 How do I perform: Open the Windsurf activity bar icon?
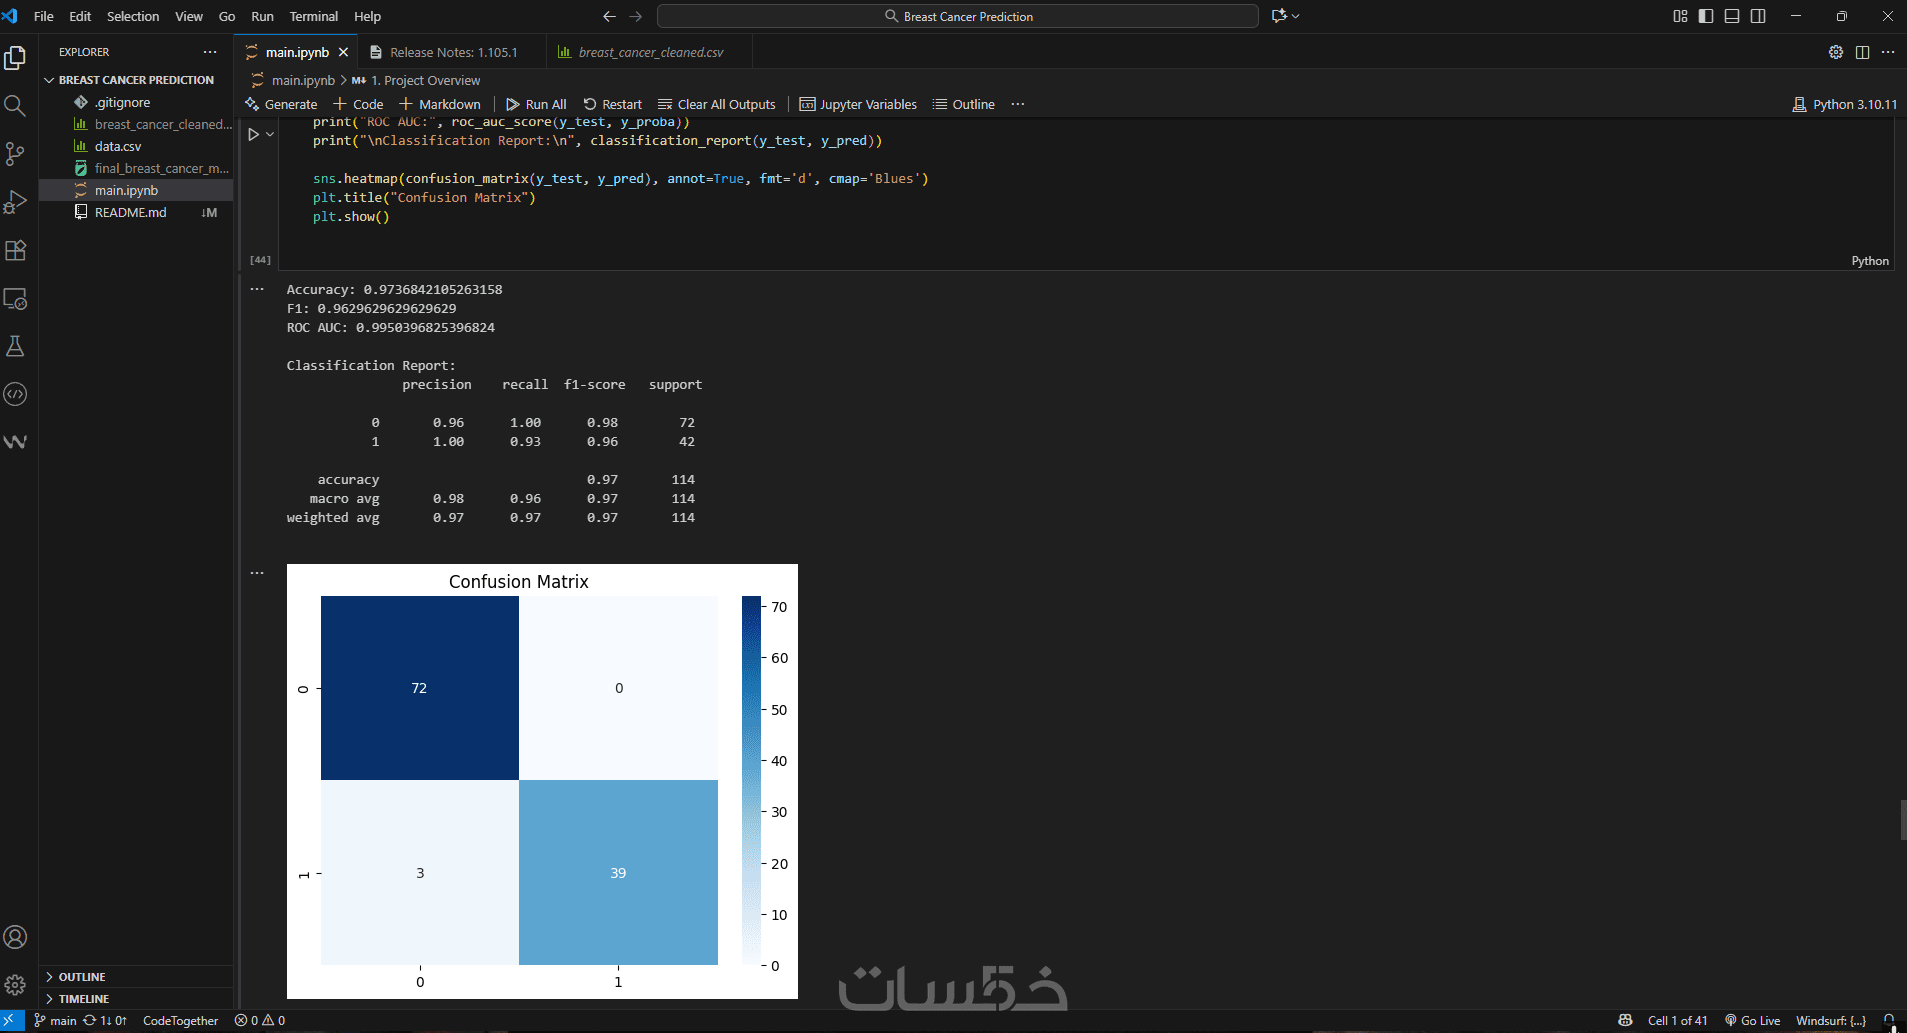click(15, 442)
